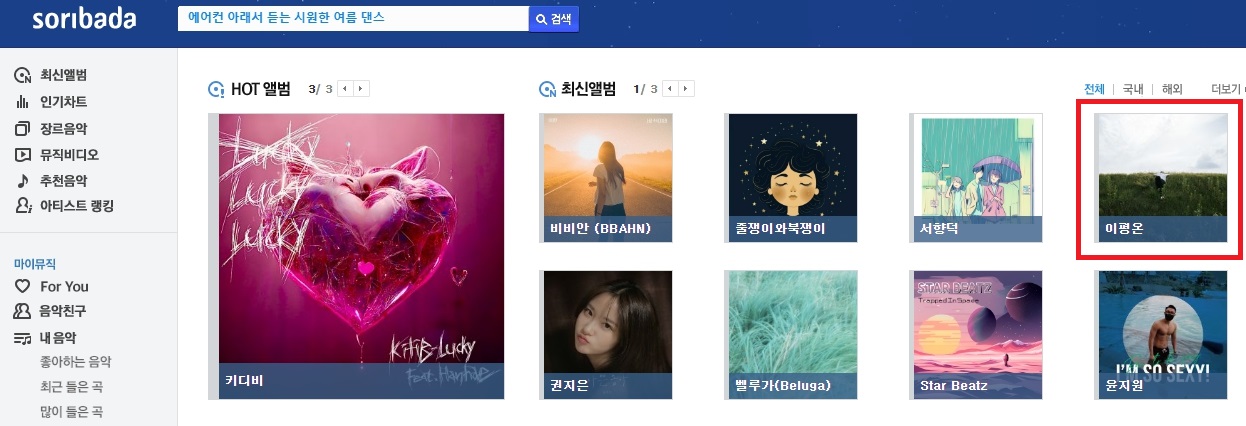
Task: Show previous HOT 앨범 page arrow
Action: [x=345, y=89]
